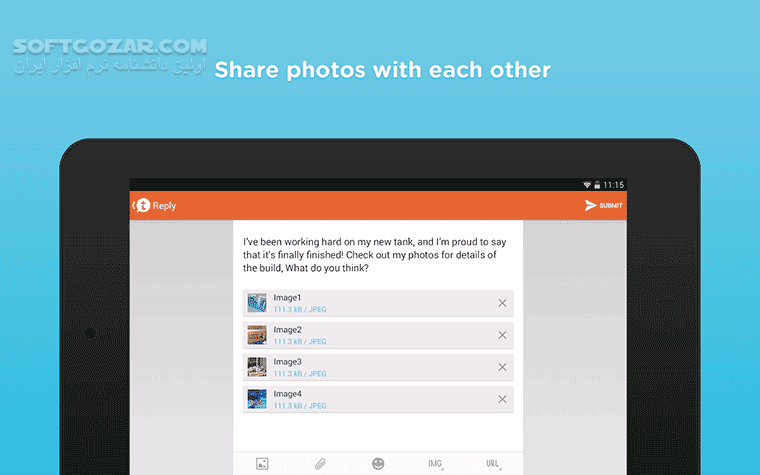Open the Image1 thumbnail preview
The height and width of the screenshot is (475, 760).
point(257,303)
